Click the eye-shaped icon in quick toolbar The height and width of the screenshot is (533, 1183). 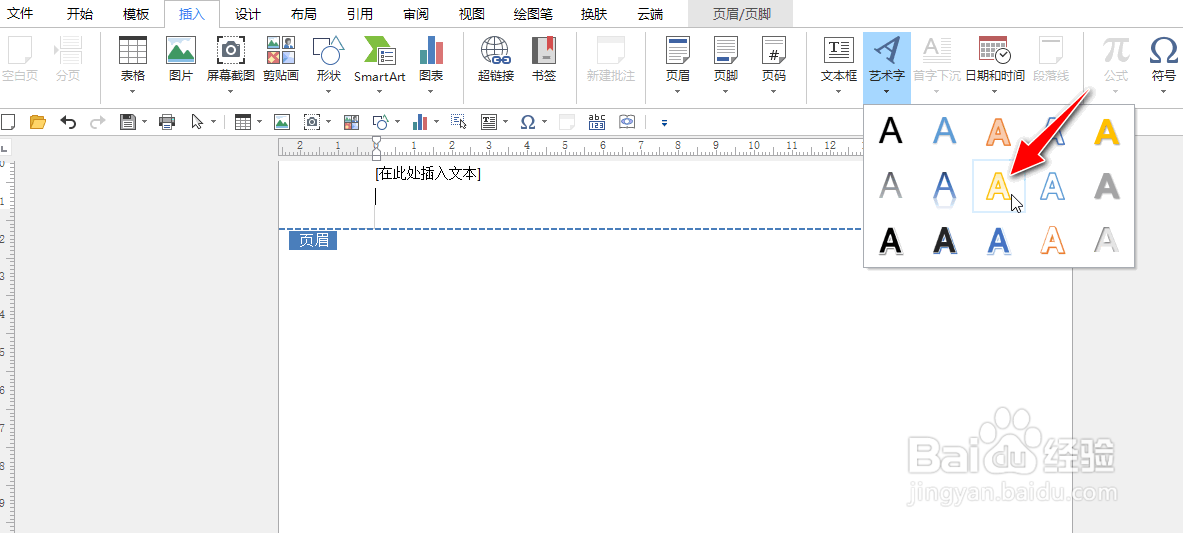(x=626, y=122)
